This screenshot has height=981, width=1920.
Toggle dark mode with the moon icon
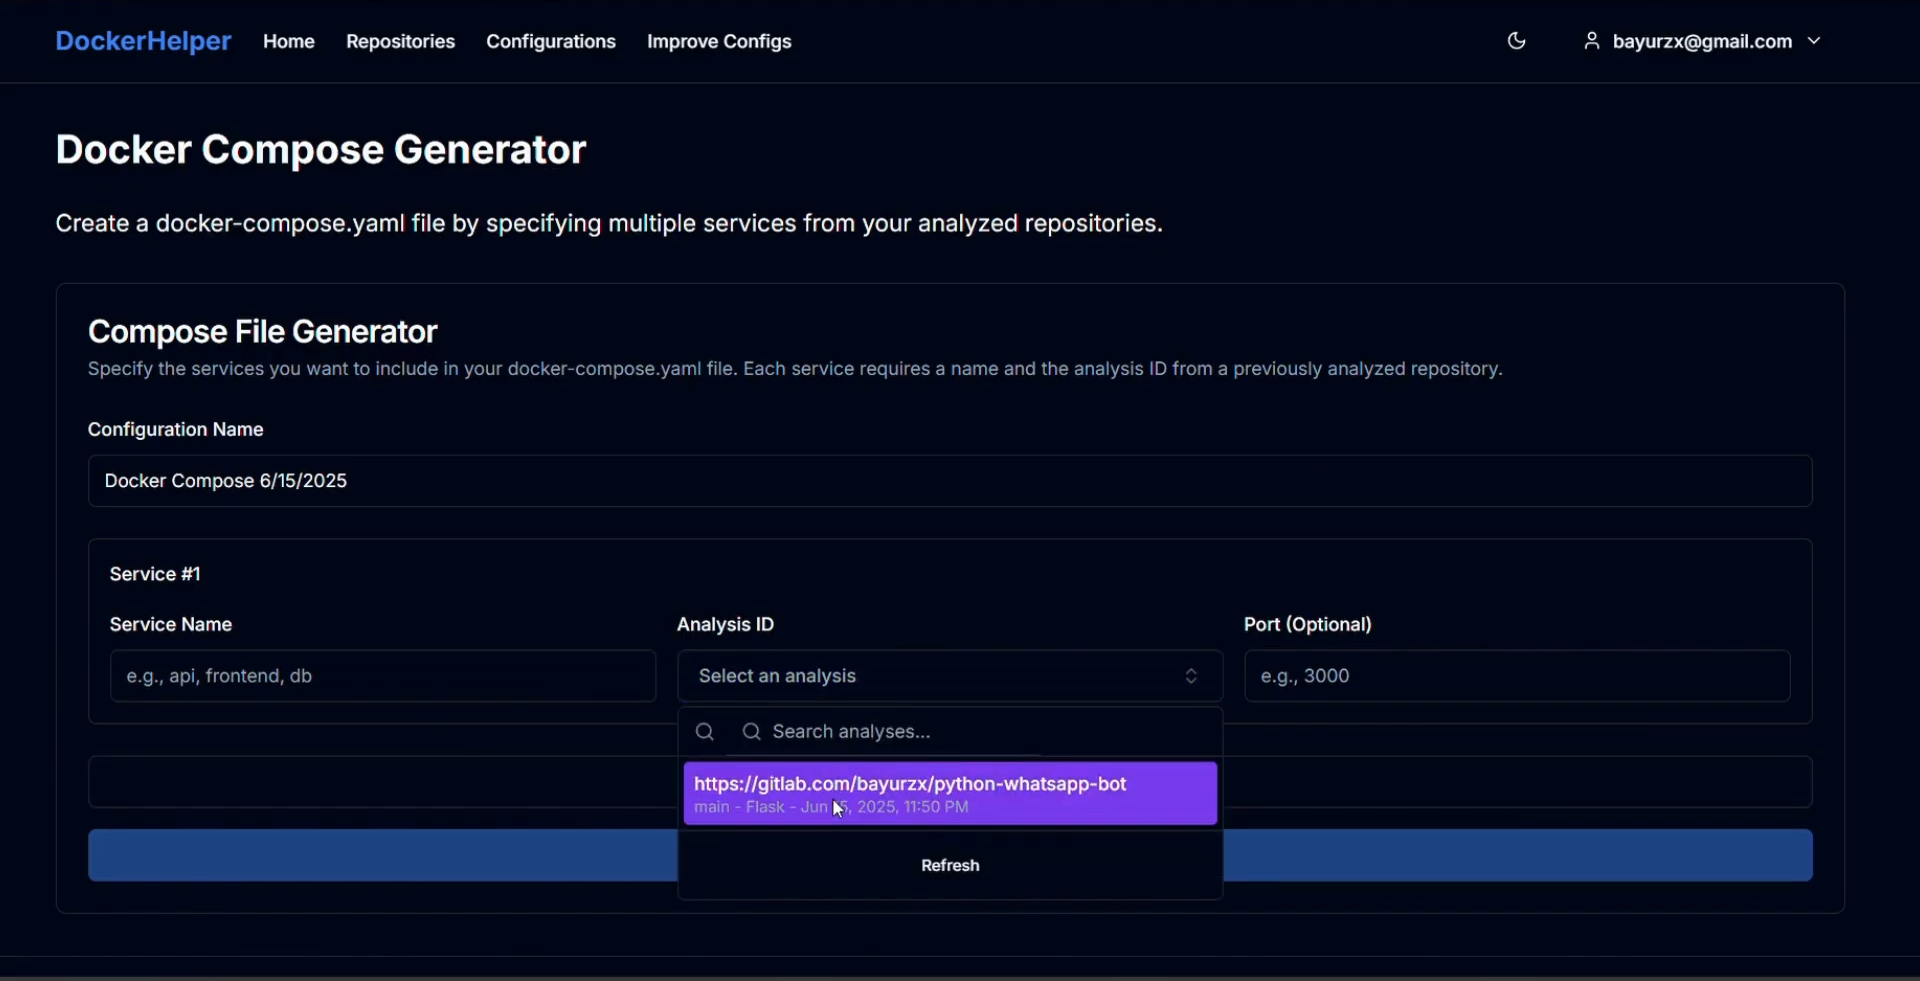click(x=1516, y=41)
